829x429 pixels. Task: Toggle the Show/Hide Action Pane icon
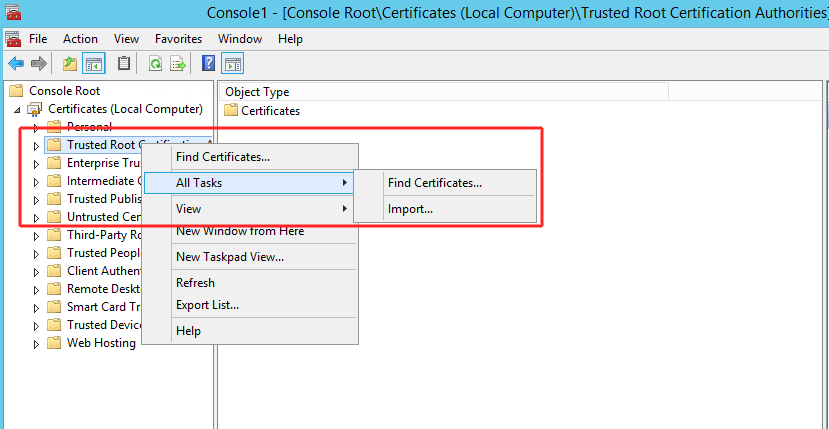click(x=232, y=64)
